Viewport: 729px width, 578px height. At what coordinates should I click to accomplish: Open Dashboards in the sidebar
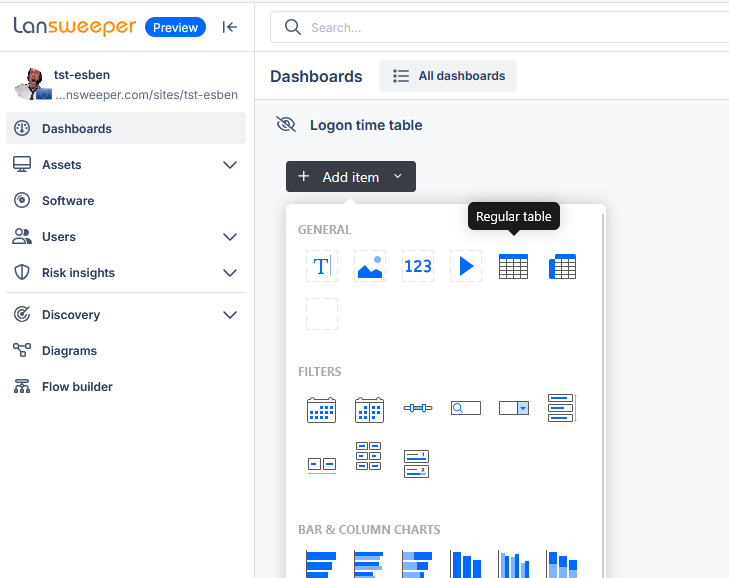pos(126,128)
